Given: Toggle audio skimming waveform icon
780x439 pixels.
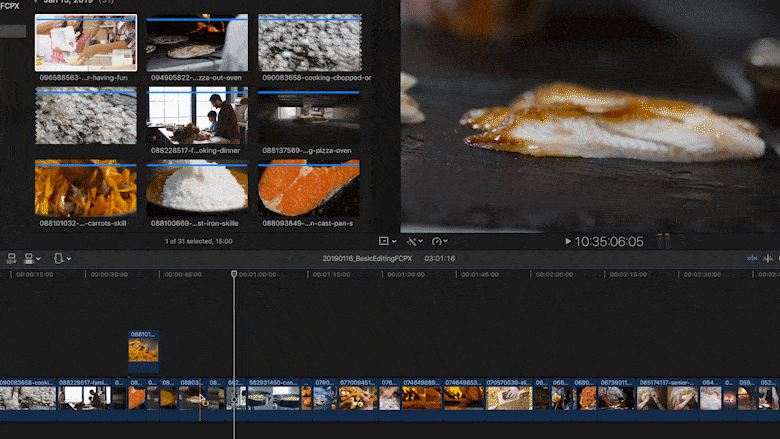Looking at the screenshot, I should click(x=768, y=258).
